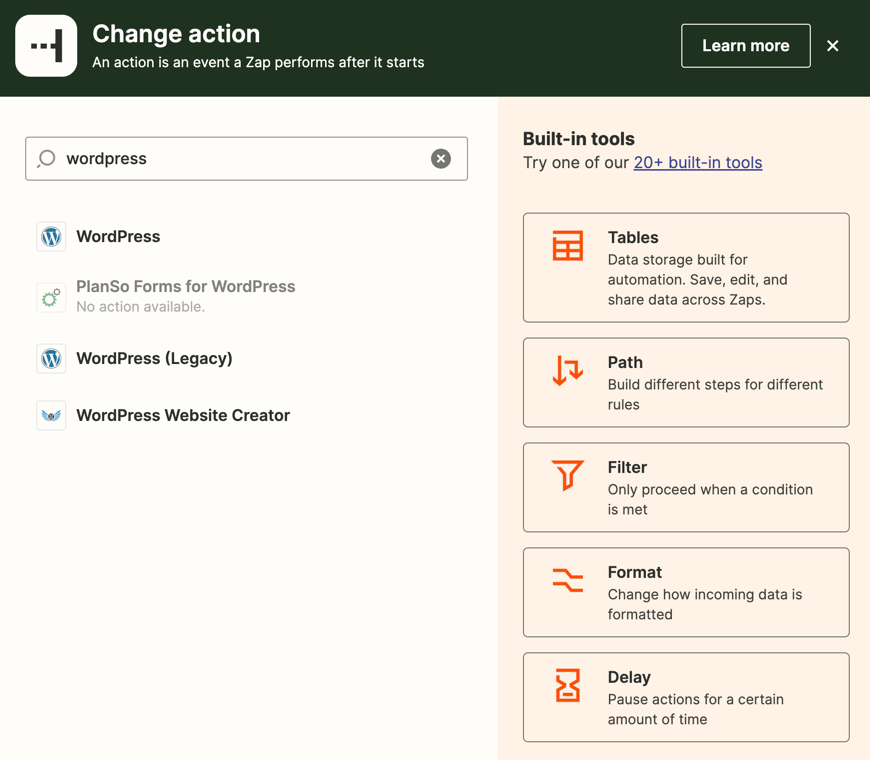Click 'Pause actions for a certain amount' text

(696, 709)
